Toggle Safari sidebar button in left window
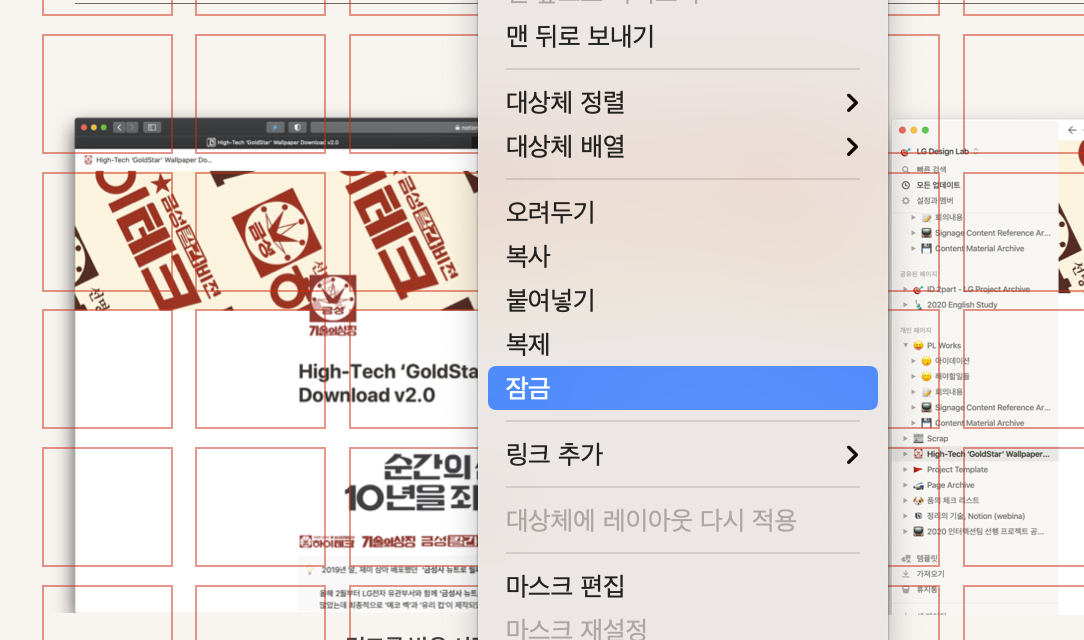Viewport: 1084px width, 640px height. (152, 127)
